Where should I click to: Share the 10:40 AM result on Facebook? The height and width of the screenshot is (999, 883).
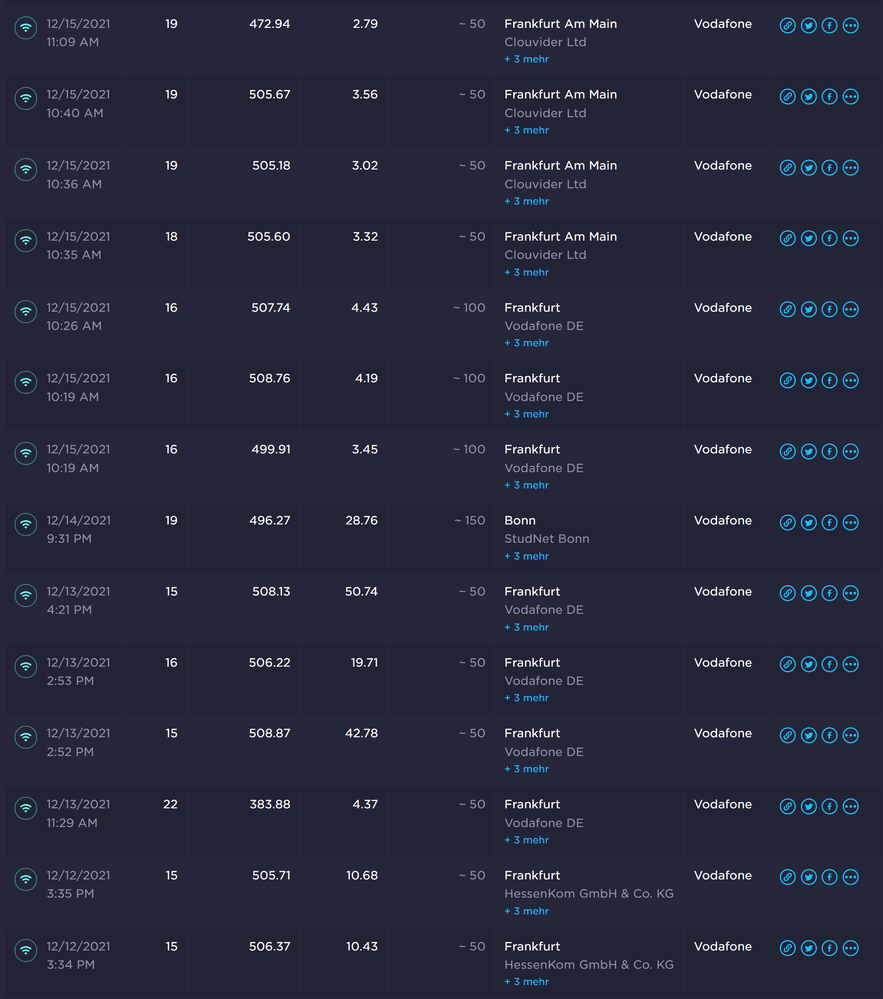click(x=829, y=97)
